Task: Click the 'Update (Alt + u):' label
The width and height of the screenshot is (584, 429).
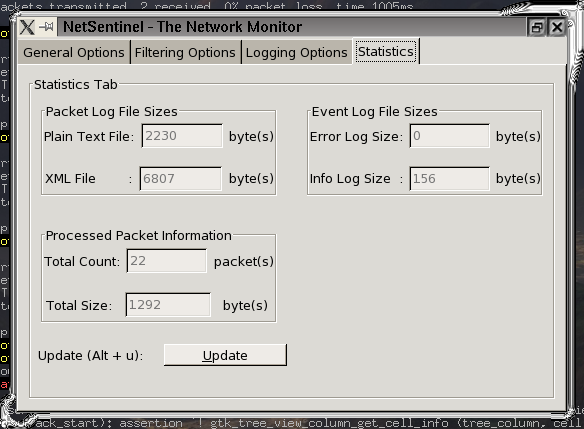Action: [x=91, y=356]
